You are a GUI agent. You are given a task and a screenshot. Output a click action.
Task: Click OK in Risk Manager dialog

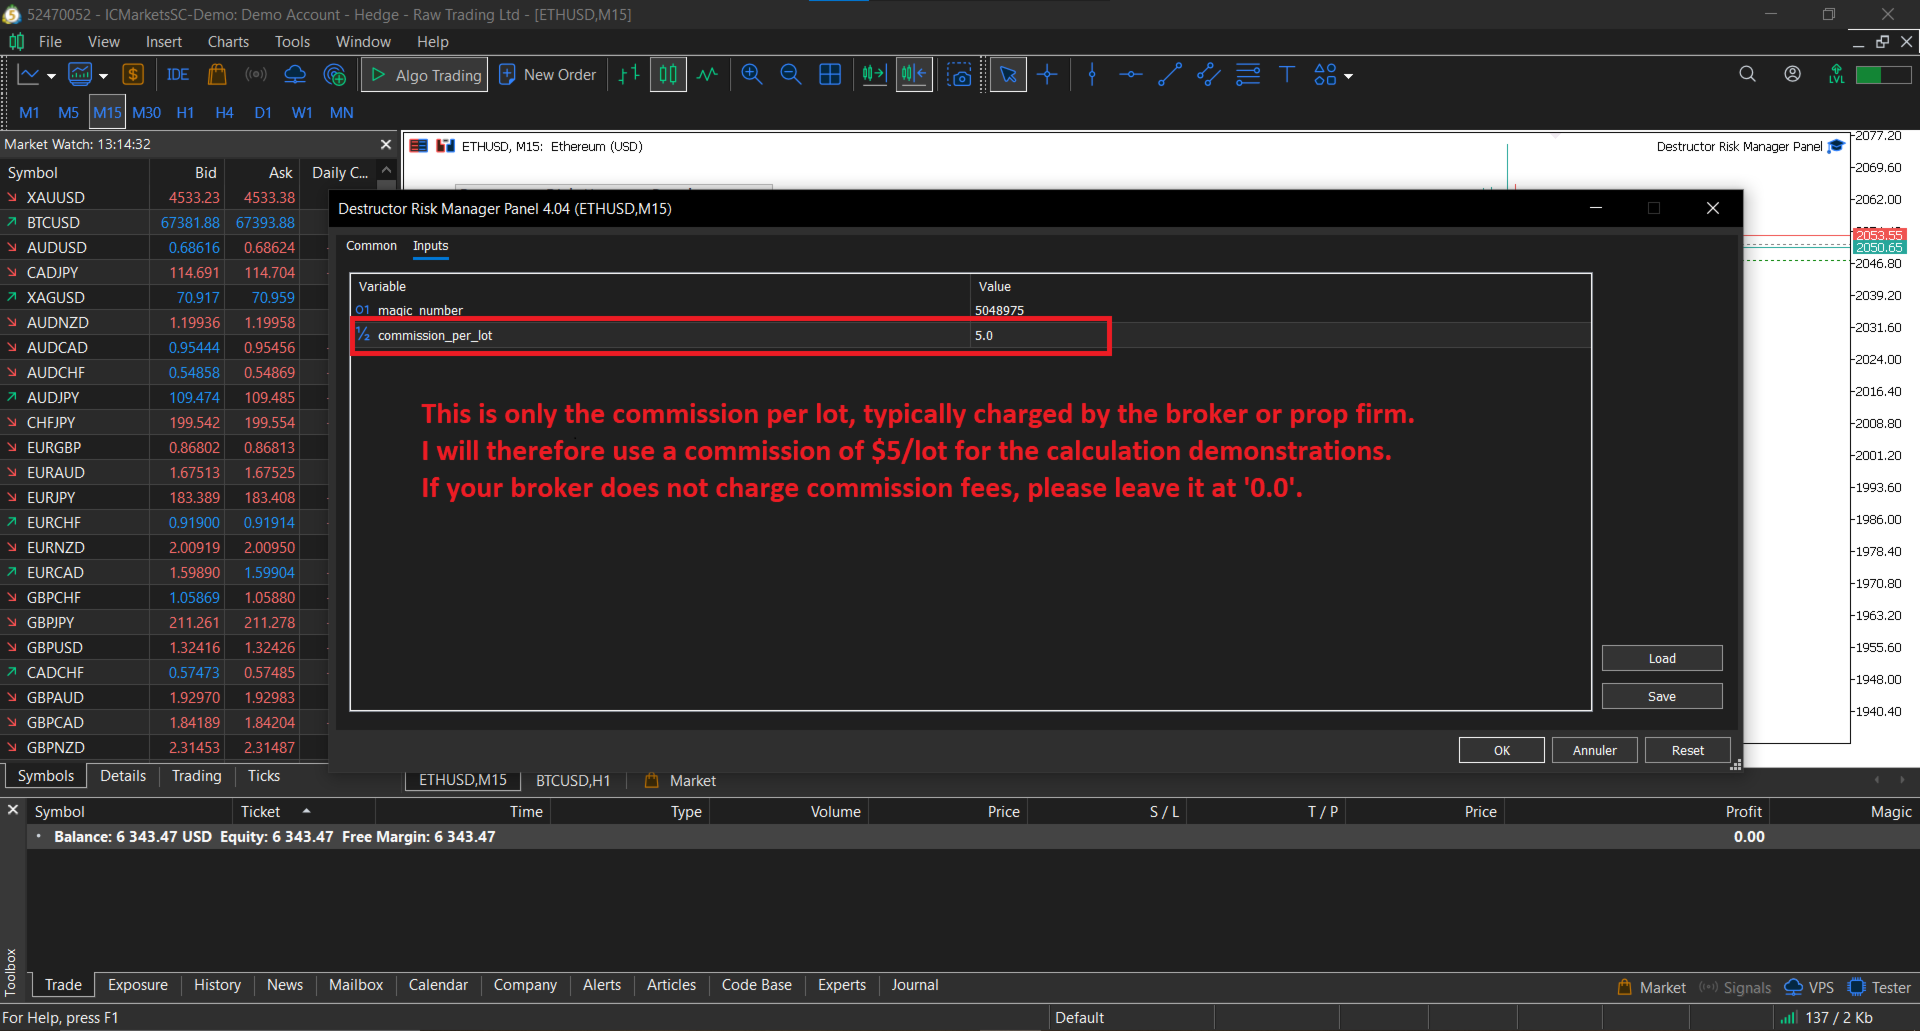point(1501,750)
